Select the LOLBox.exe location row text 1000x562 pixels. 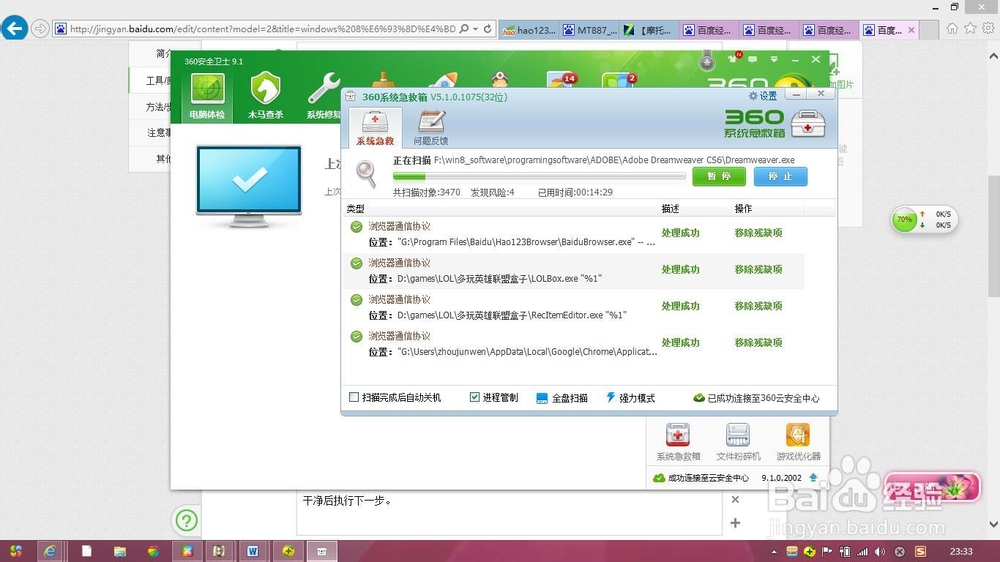tap(485, 279)
